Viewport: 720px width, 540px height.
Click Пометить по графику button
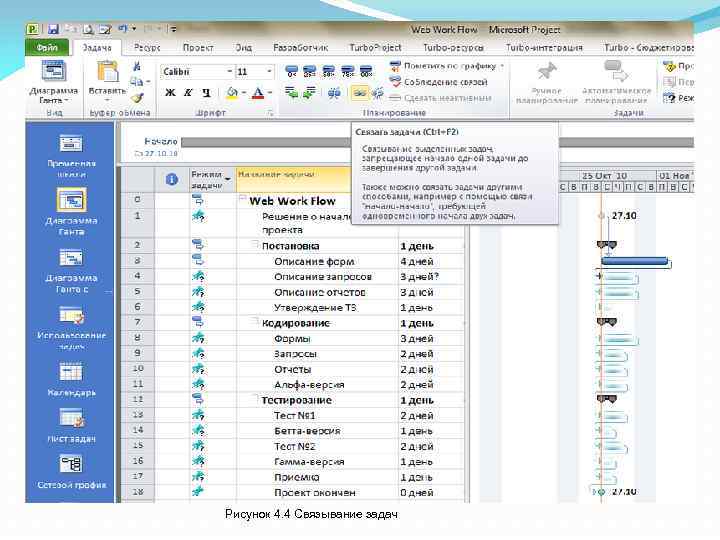coord(443,66)
